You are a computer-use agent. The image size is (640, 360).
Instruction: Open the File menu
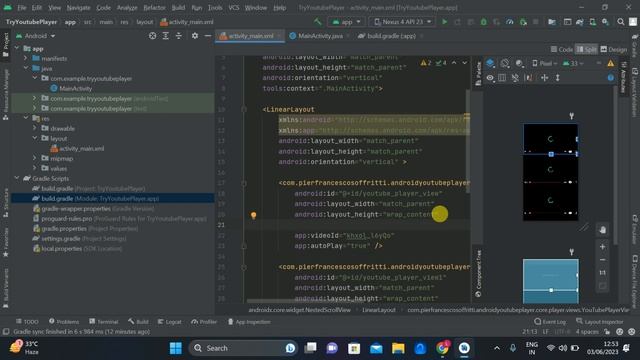[x=22, y=7]
